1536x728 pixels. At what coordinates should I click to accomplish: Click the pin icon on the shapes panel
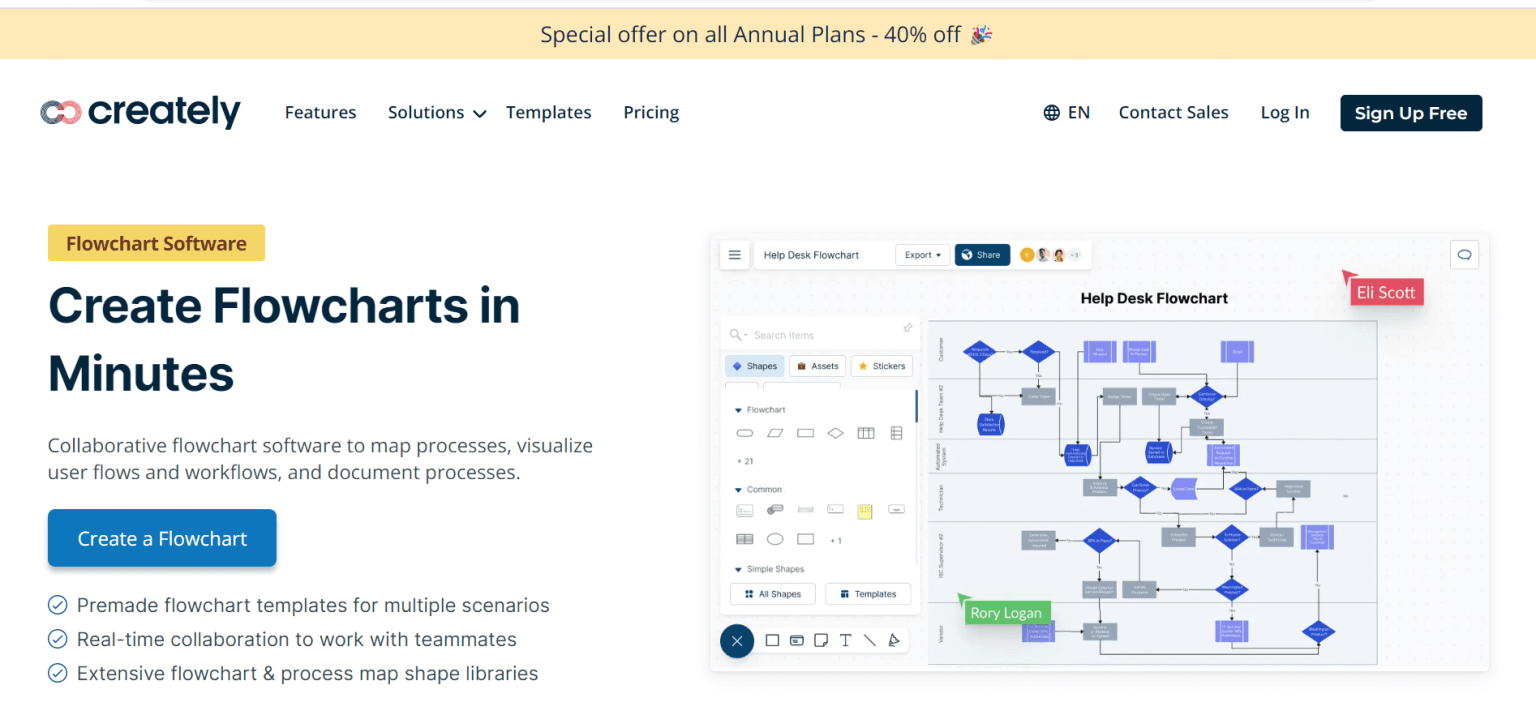pyautogui.click(x=907, y=327)
